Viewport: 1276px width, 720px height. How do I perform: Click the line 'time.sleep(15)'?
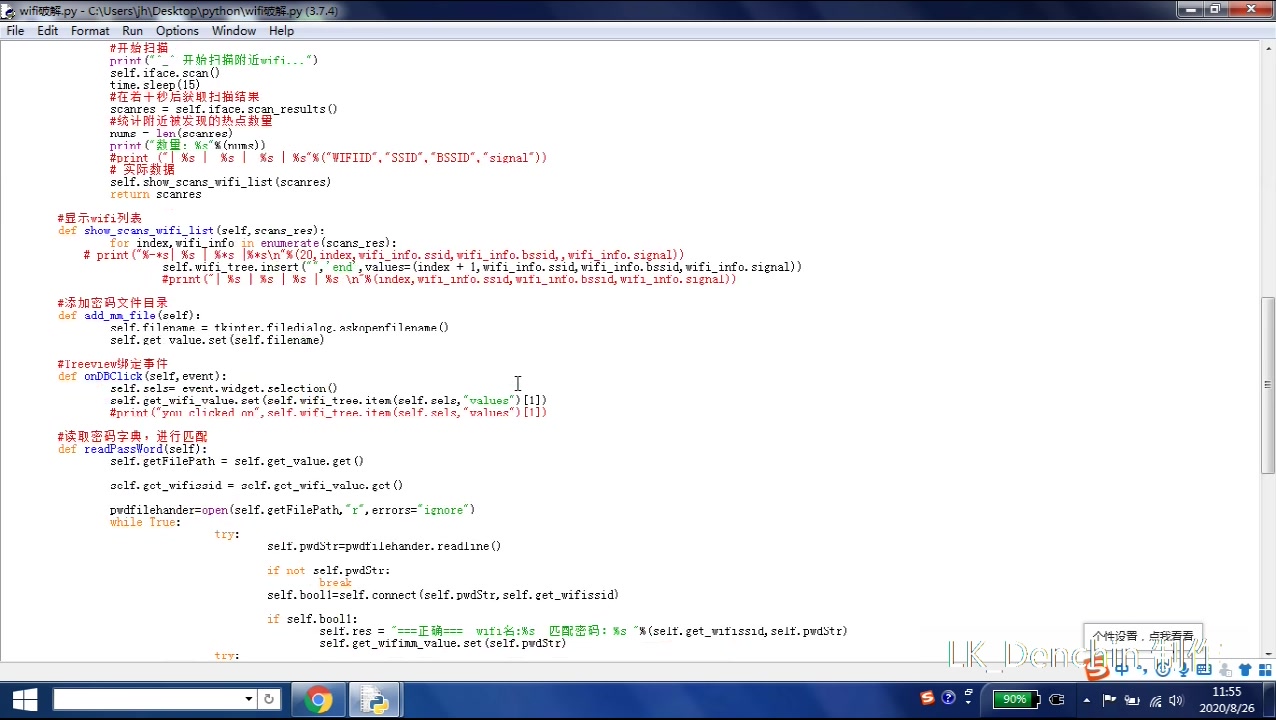[155, 85]
